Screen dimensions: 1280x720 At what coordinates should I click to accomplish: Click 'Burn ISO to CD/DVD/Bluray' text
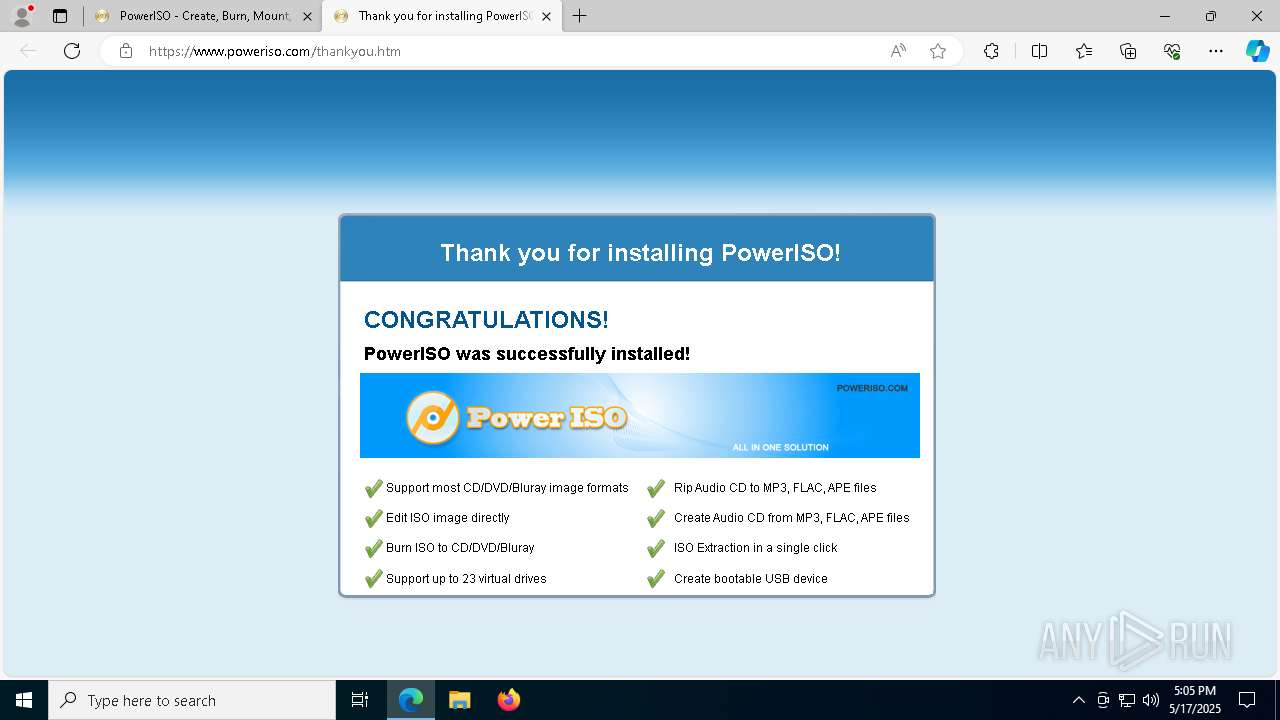[x=460, y=548]
